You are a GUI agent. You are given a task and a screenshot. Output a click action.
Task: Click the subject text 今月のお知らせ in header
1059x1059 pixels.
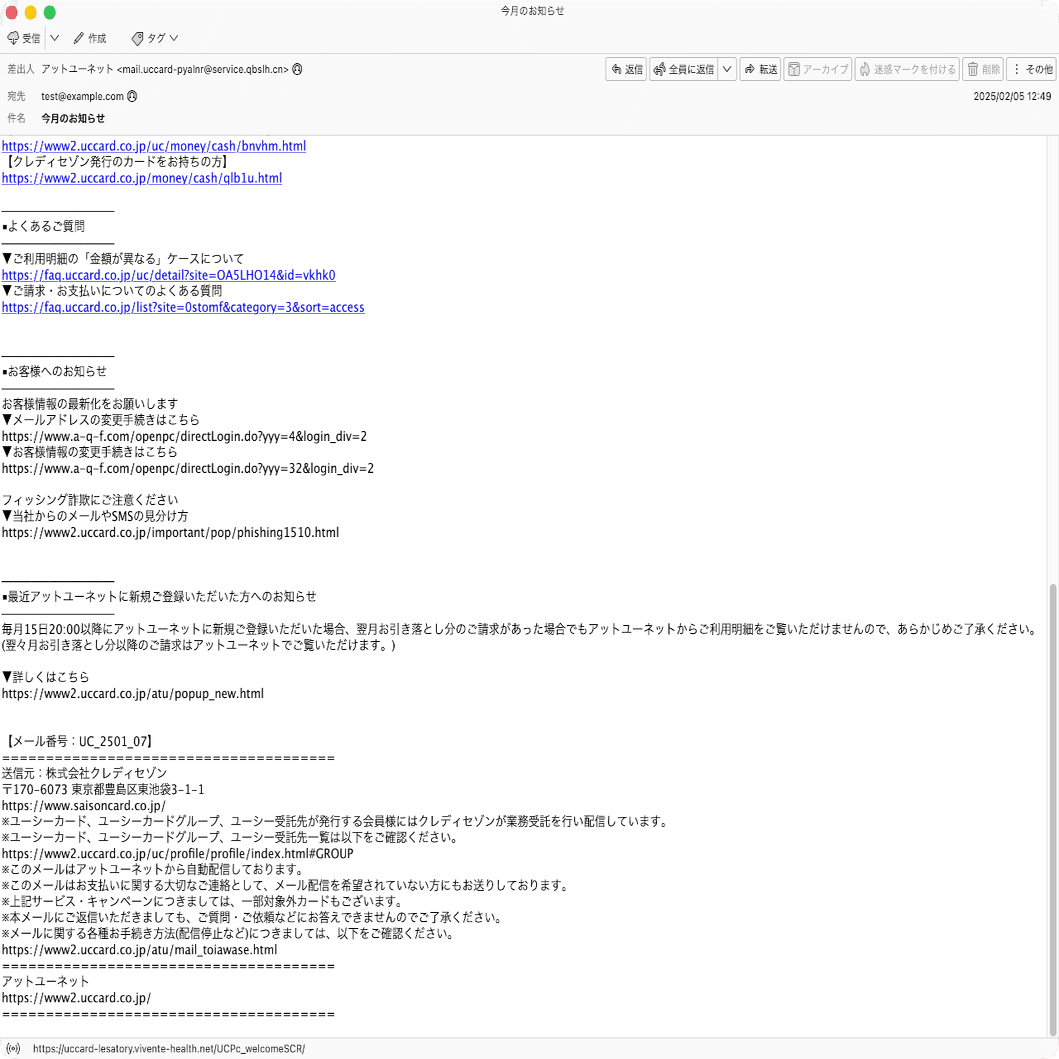pos(73,118)
